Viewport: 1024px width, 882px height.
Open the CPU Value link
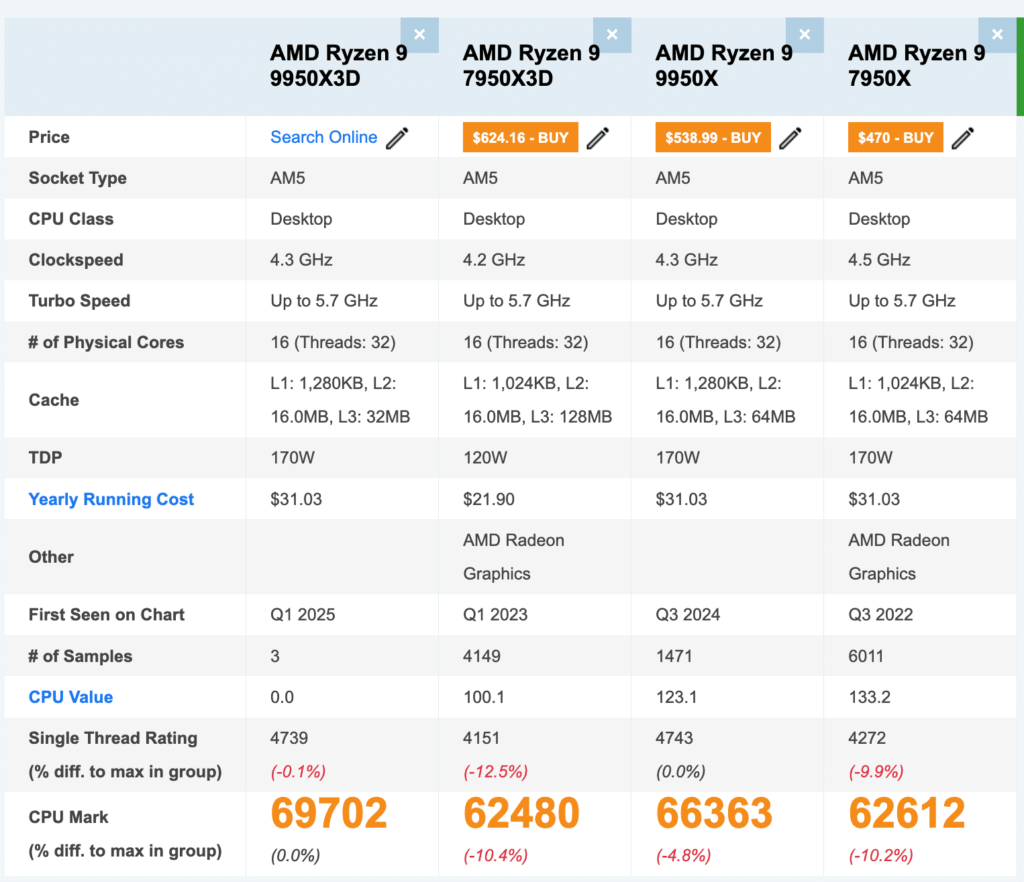[71, 697]
